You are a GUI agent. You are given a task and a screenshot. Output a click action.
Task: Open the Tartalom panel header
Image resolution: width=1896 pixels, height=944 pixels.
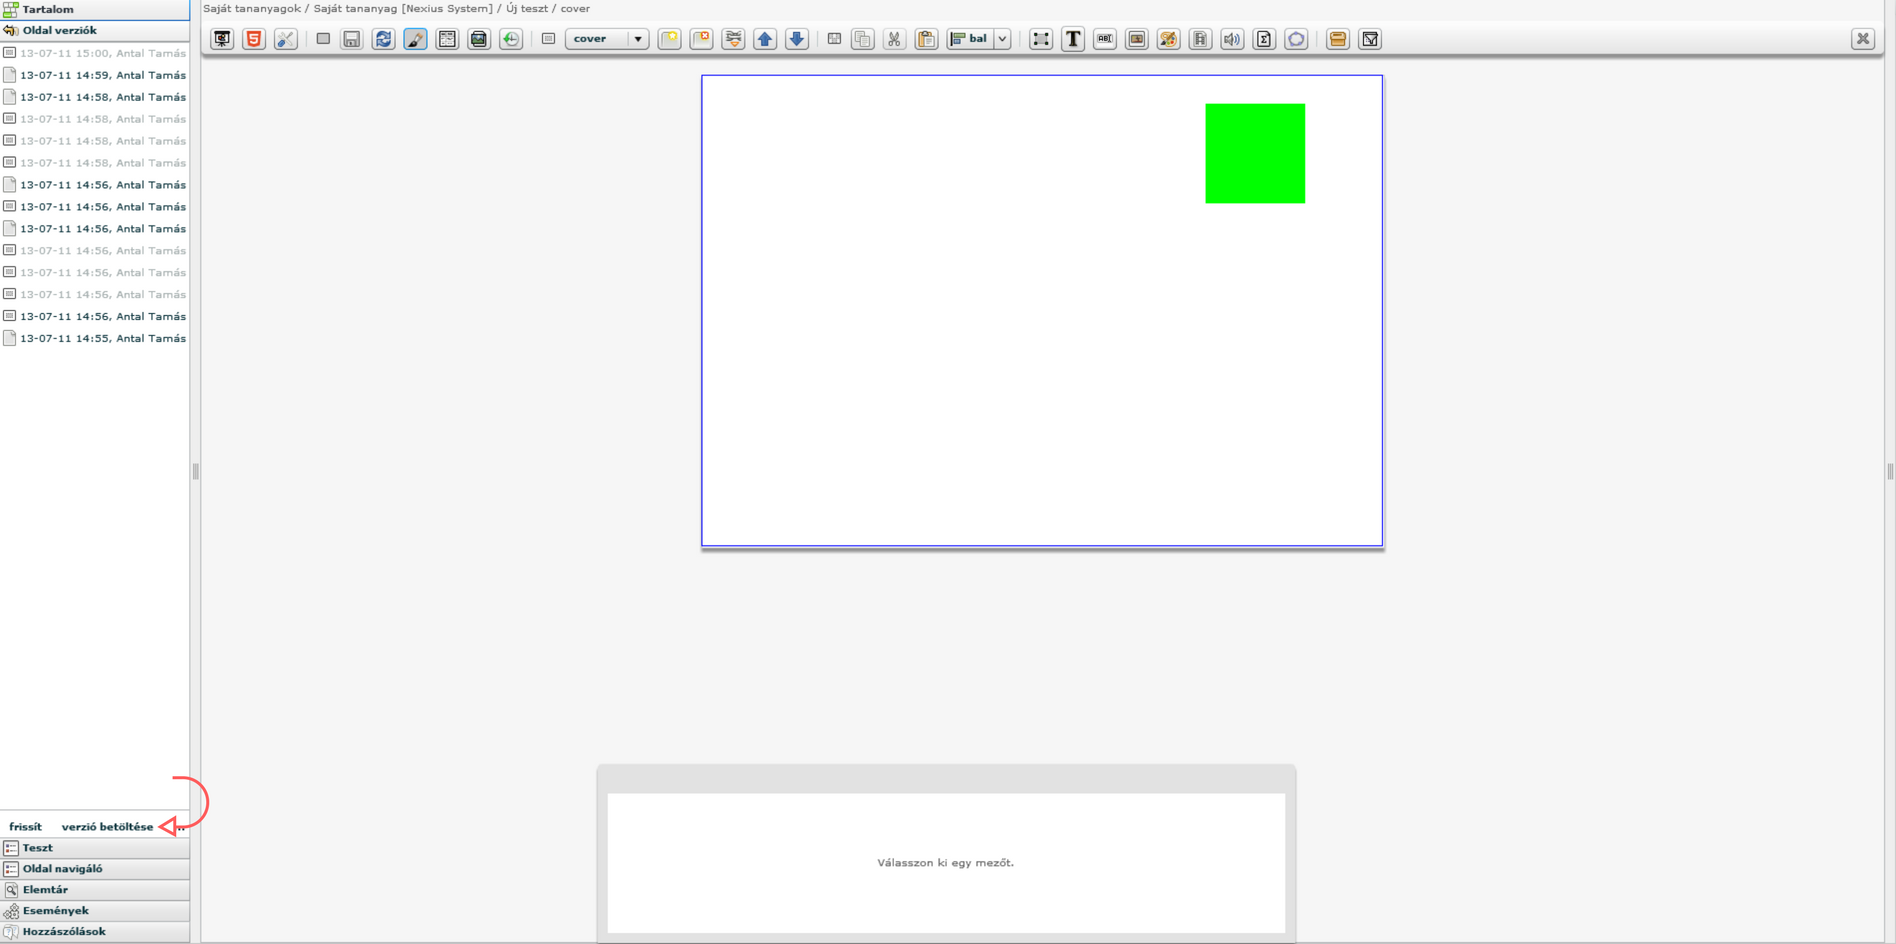[x=48, y=9]
